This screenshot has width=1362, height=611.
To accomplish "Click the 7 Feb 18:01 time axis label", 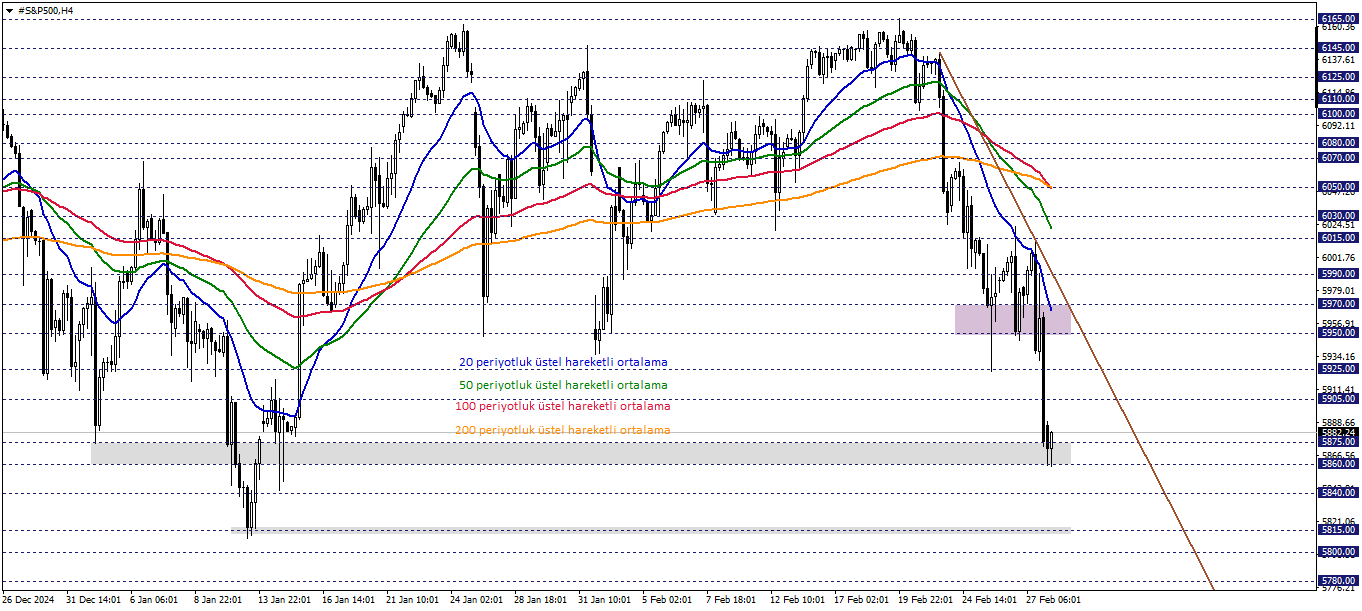I will (x=731, y=600).
